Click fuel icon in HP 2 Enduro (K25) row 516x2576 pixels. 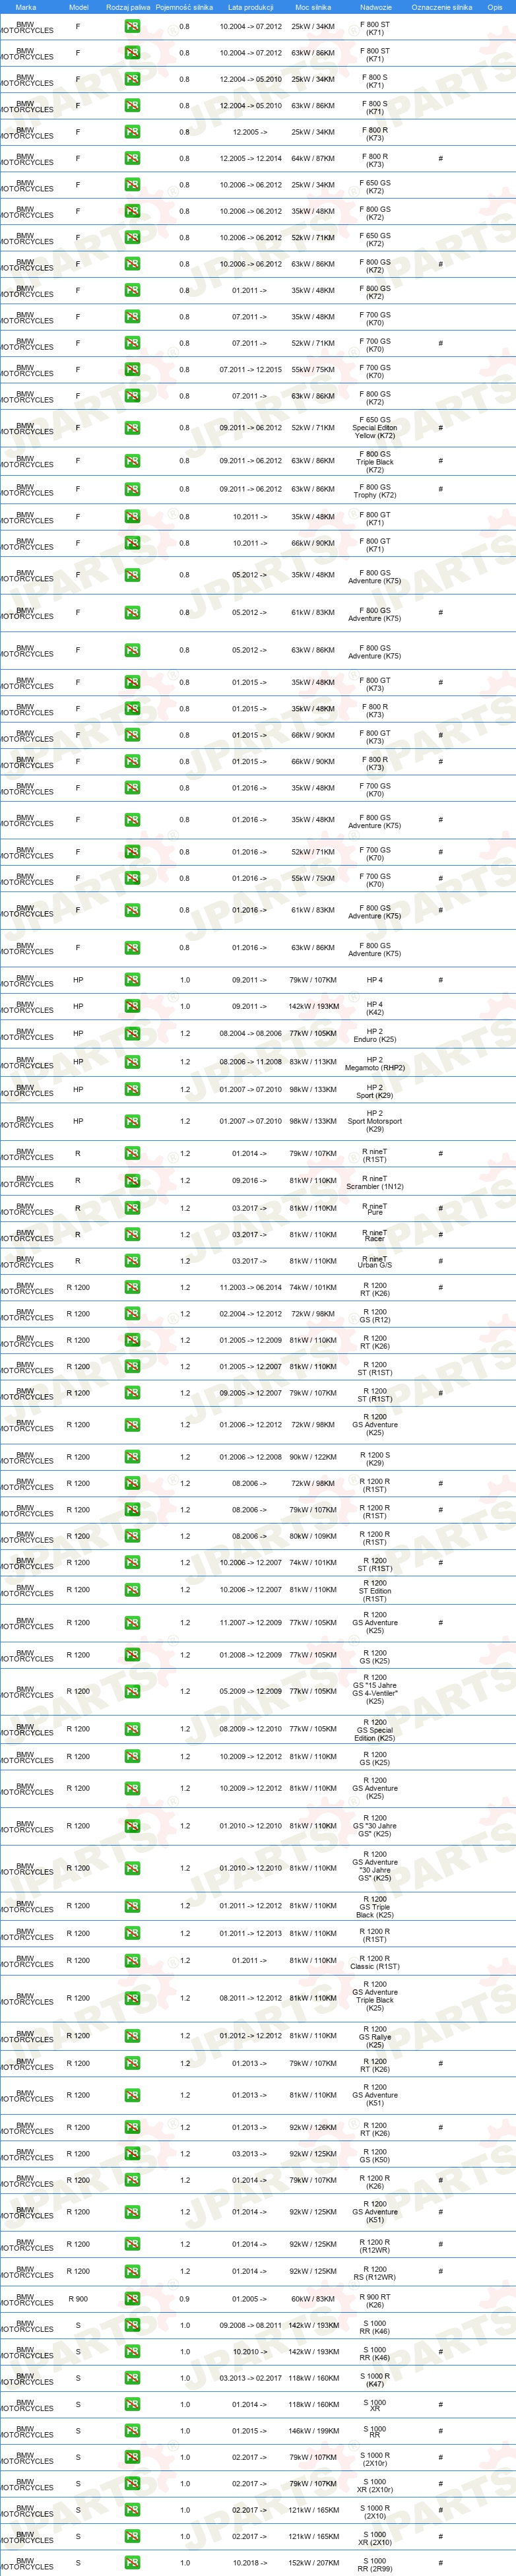pyautogui.click(x=132, y=1033)
